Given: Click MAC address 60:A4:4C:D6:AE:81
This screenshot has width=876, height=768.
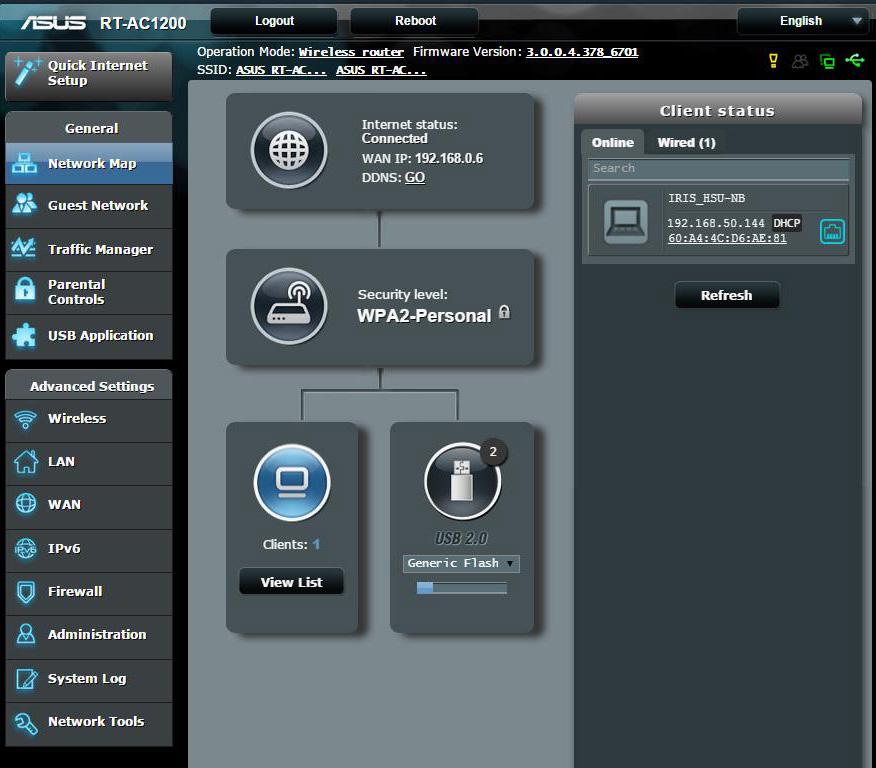Looking at the screenshot, I should [727, 238].
